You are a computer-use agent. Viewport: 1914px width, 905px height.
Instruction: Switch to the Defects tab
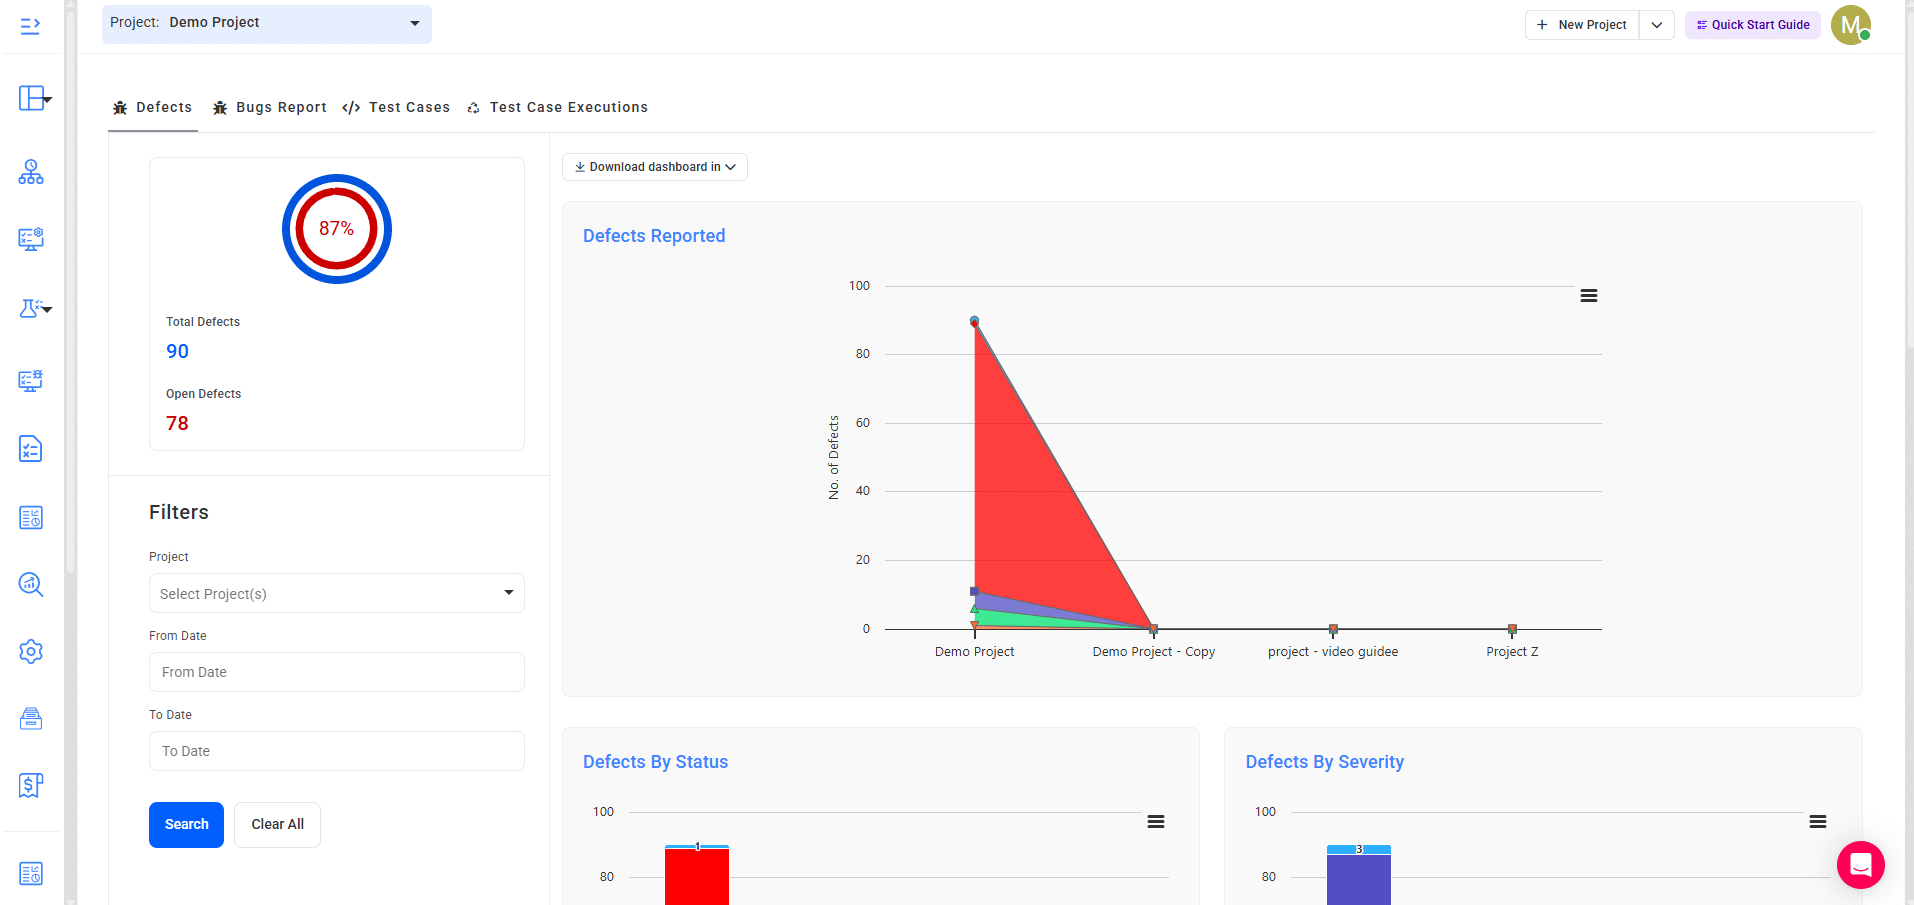click(x=153, y=108)
